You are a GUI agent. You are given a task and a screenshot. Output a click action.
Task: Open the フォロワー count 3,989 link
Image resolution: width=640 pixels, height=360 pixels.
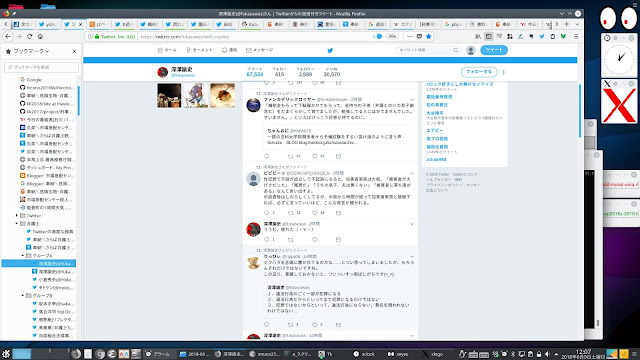305,72
